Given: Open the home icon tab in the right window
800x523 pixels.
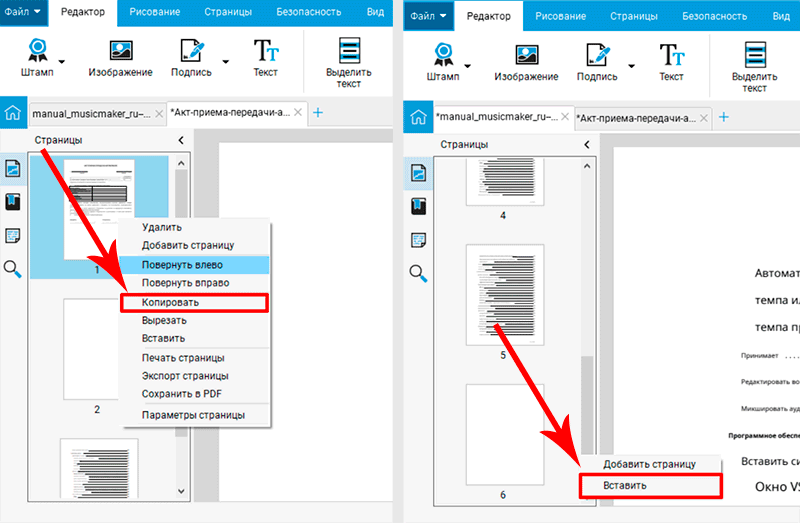Looking at the screenshot, I should 418,117.
